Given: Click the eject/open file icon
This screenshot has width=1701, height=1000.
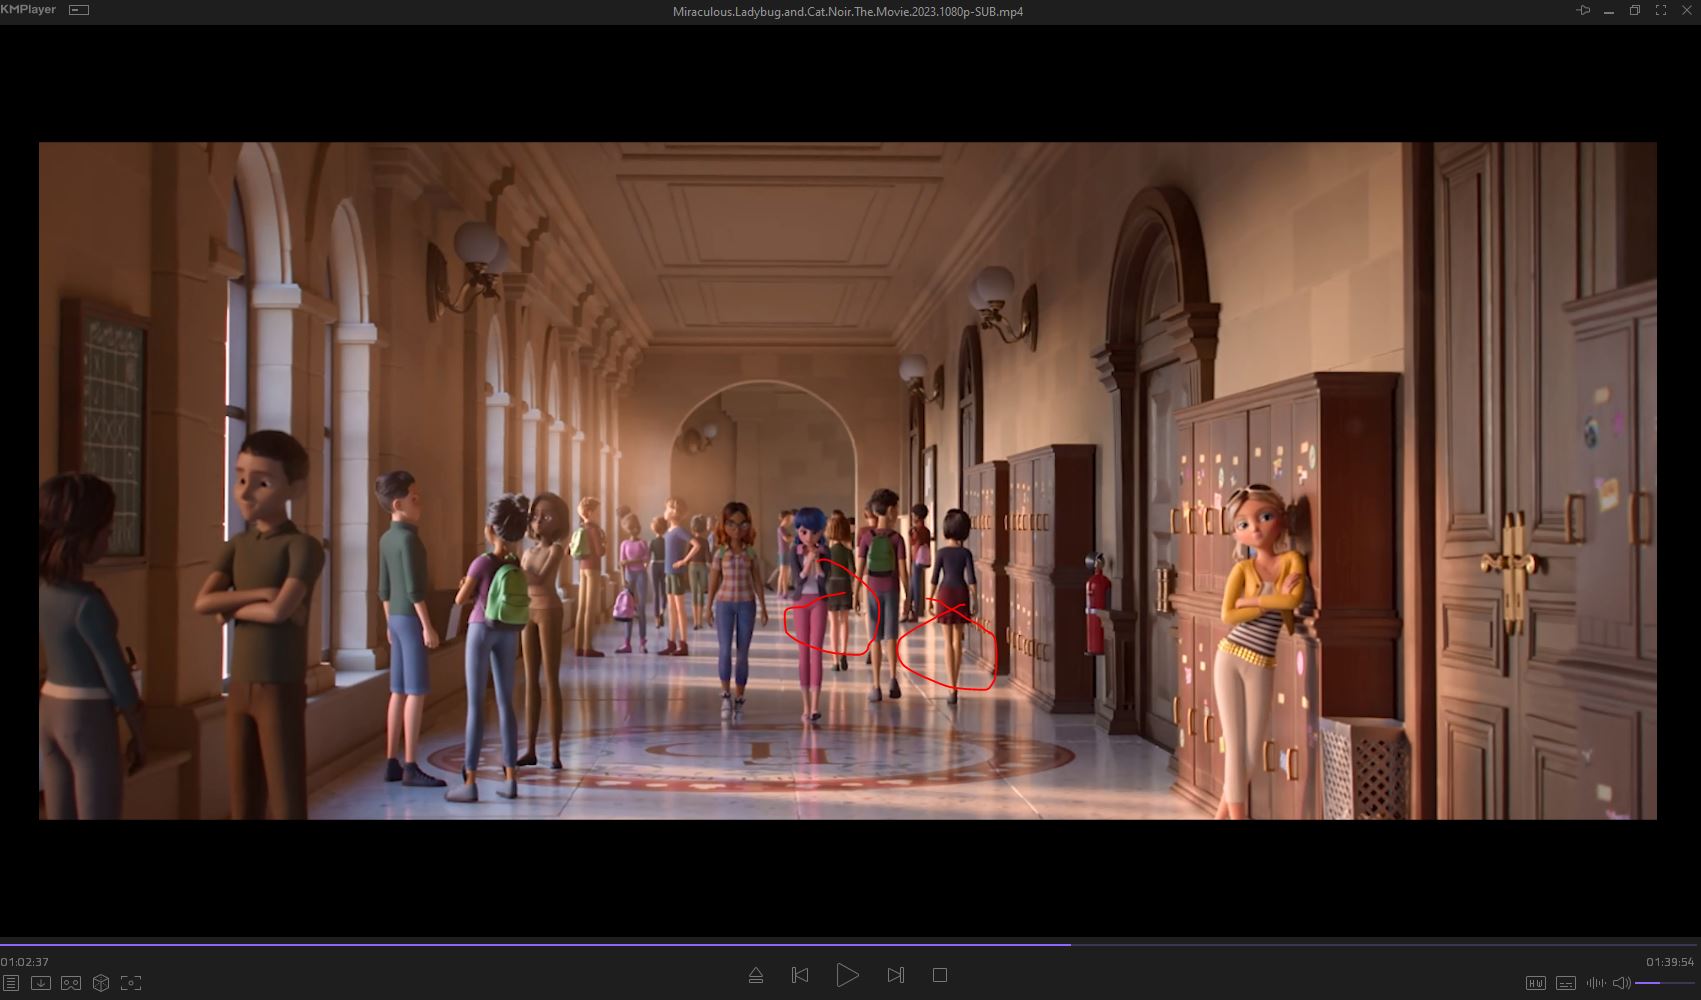Looking at the screenshot, I should tap(756, 975).
